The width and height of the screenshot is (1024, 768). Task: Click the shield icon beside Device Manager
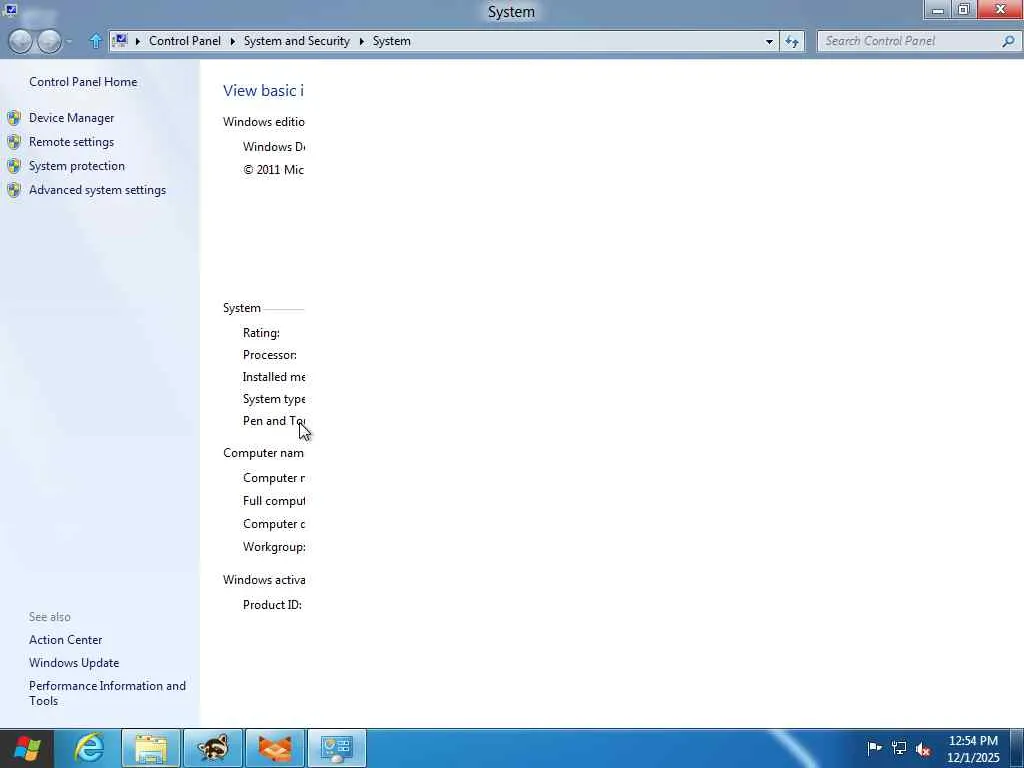click(x=14, y=118)
